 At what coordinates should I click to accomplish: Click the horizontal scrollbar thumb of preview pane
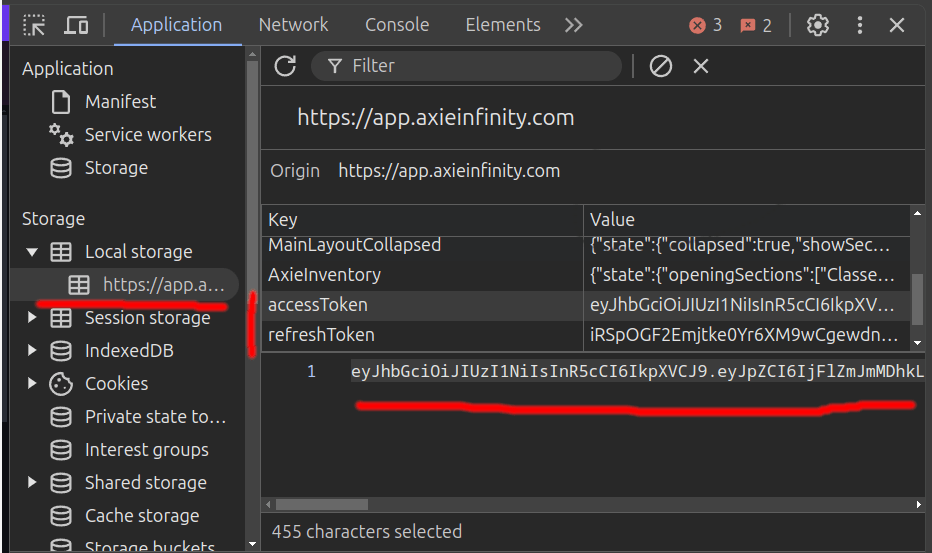tap(322, 505)
